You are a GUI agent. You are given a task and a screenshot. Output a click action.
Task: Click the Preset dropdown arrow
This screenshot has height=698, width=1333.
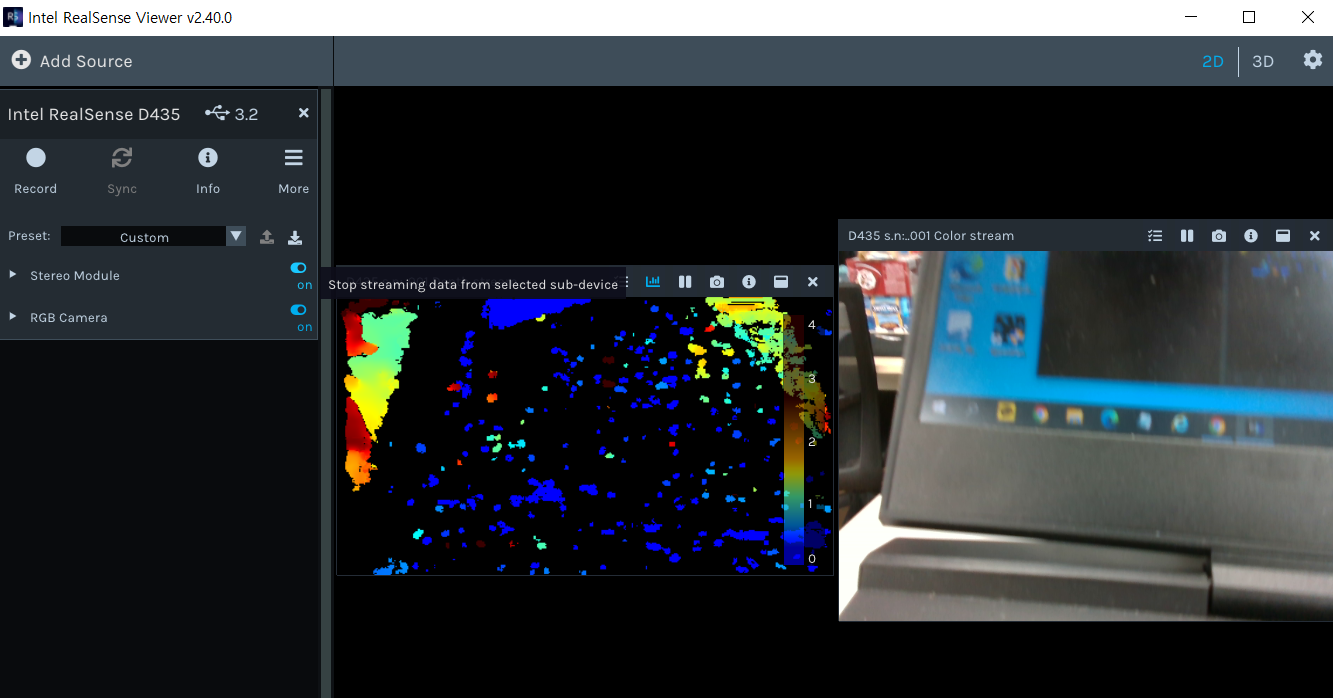pos(236,237)
